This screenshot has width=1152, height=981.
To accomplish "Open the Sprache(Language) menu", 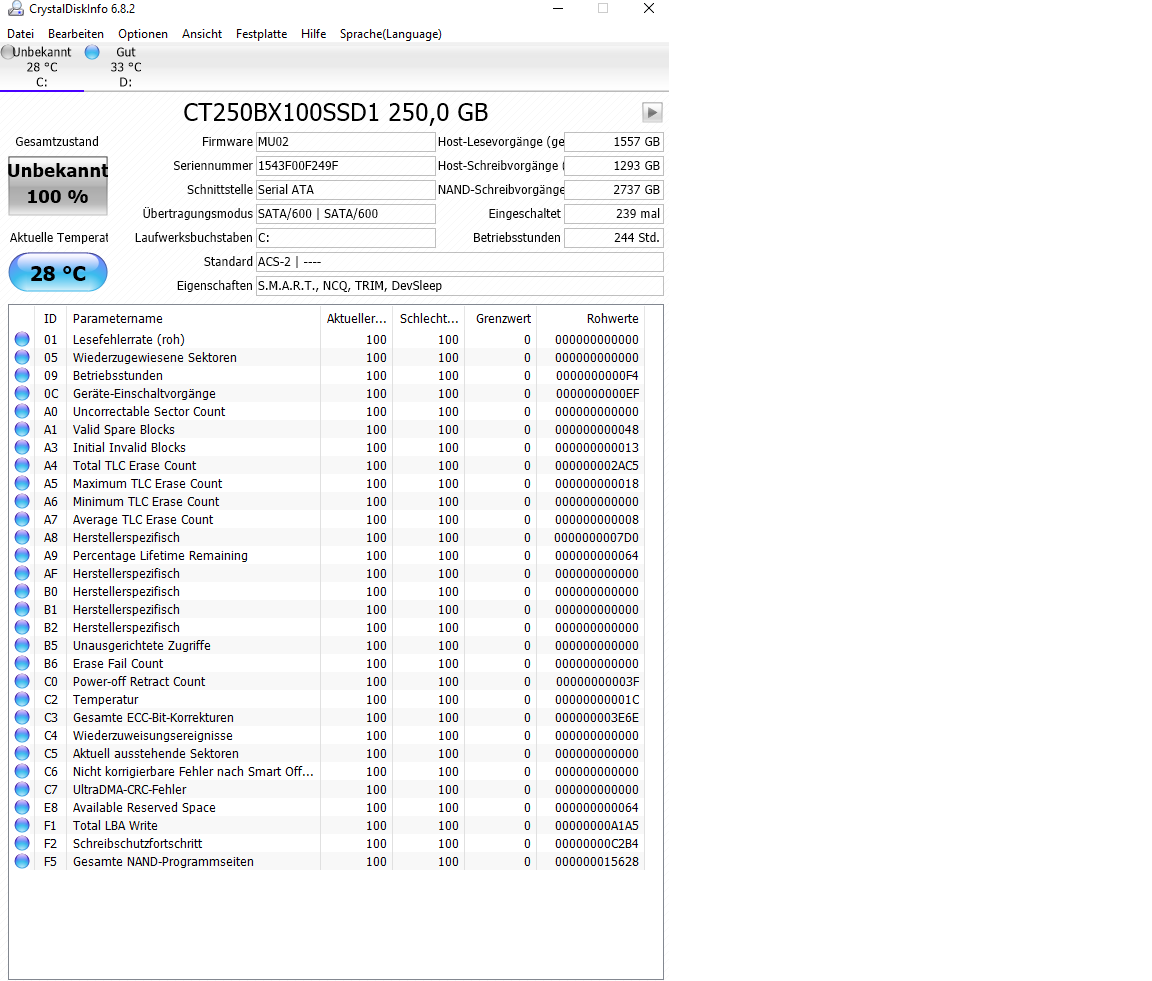I will click(x=391, y=34).
